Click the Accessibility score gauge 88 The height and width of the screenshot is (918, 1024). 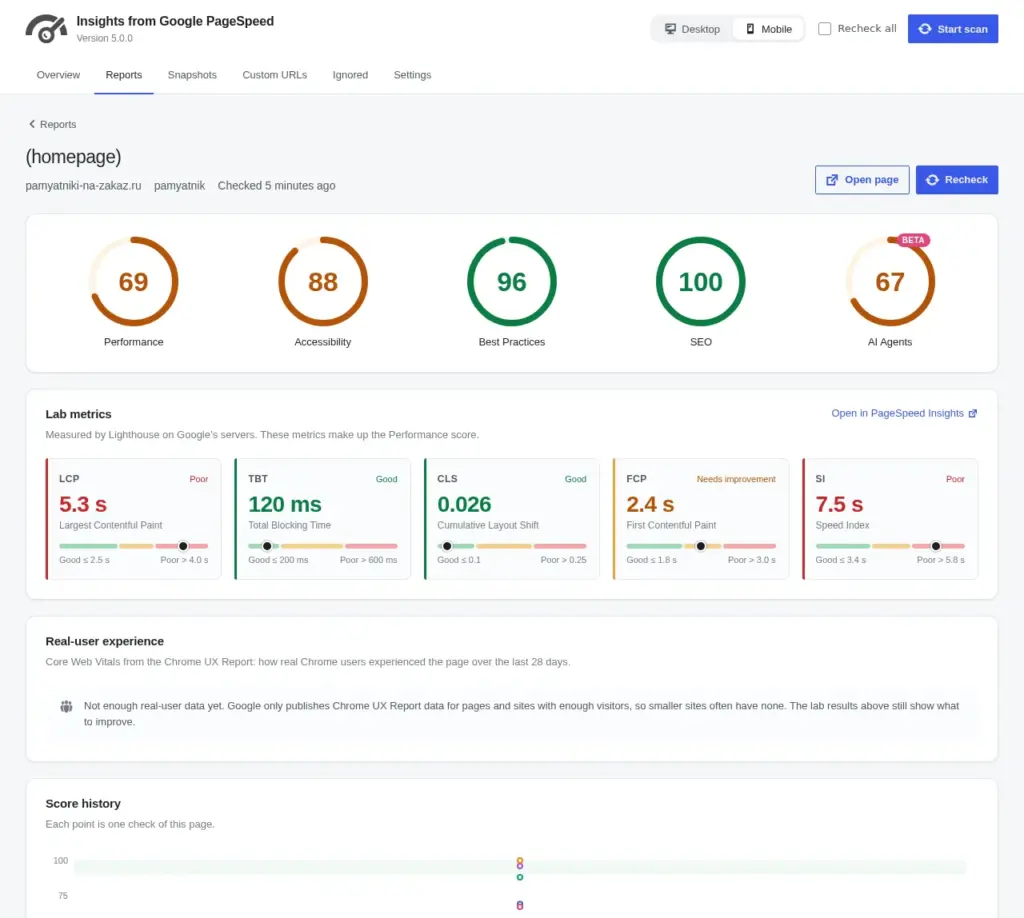[x=323, y=281]
